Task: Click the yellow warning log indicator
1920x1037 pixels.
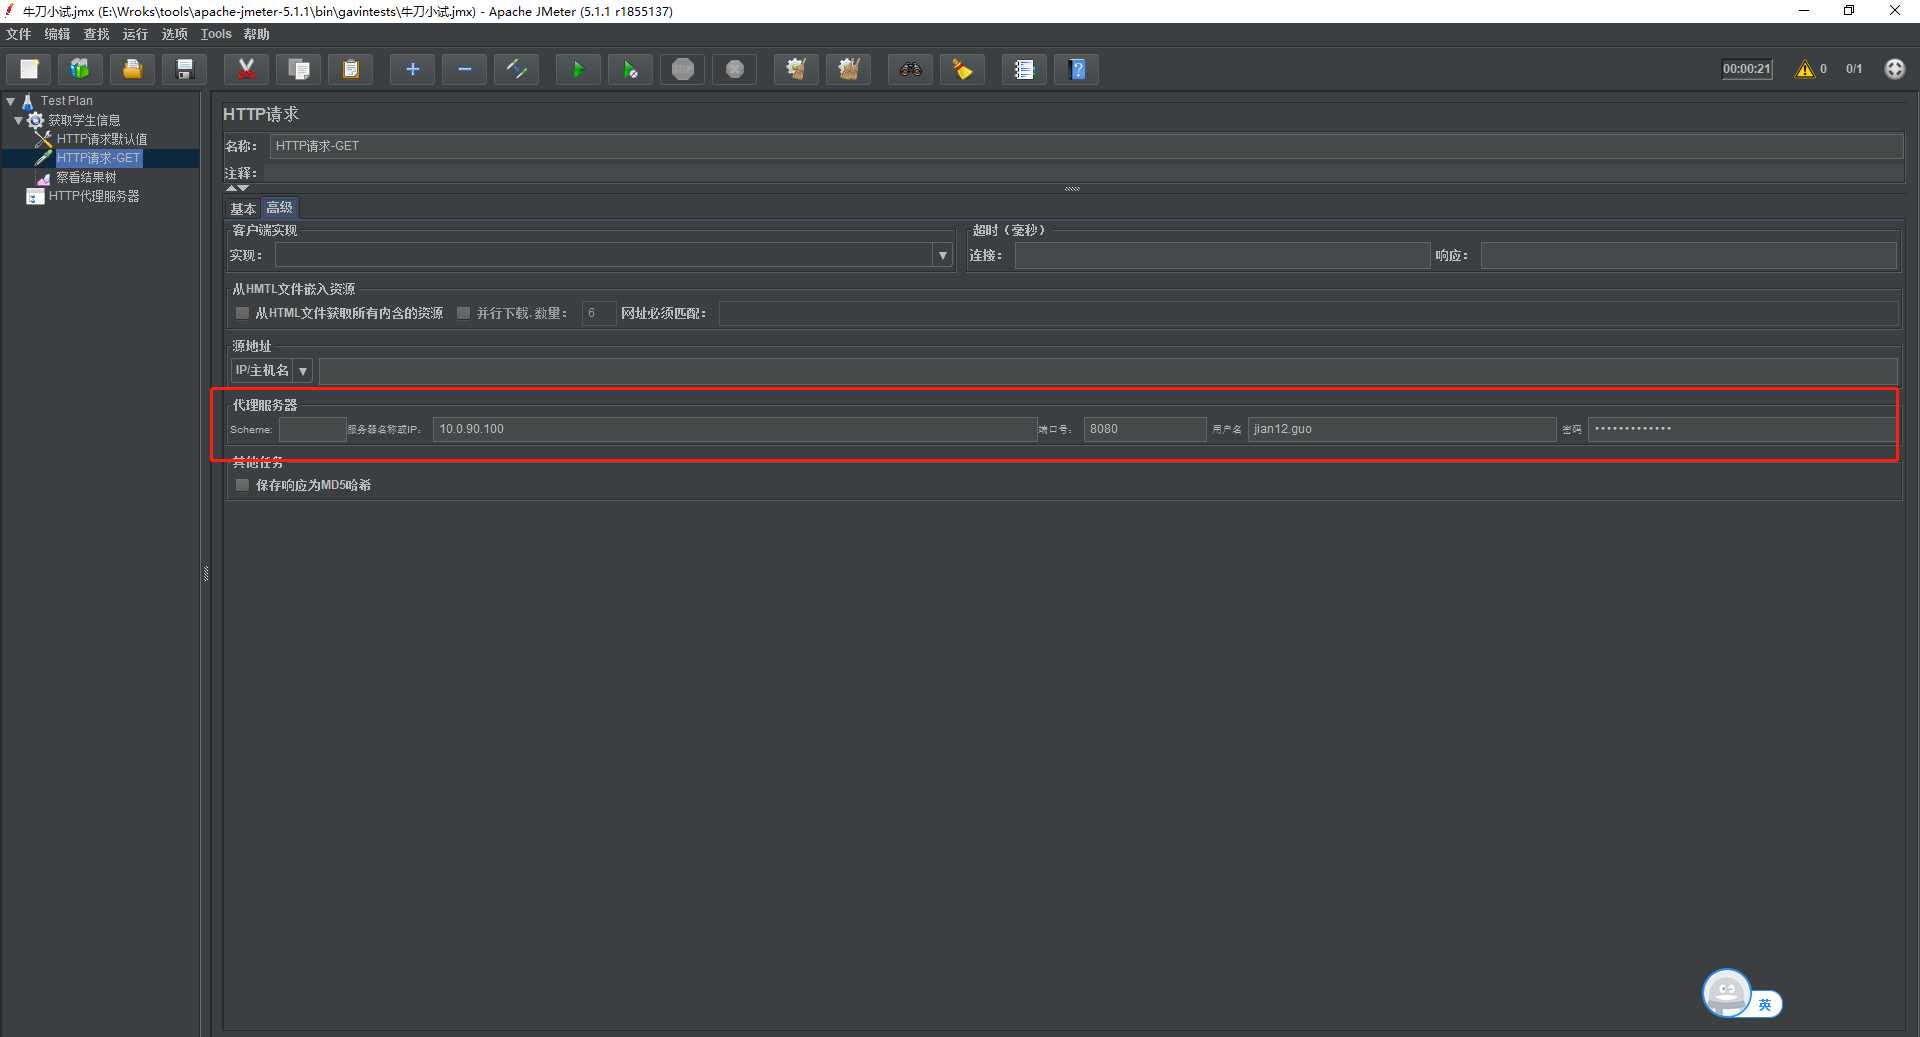Action: pos(1805,69)
